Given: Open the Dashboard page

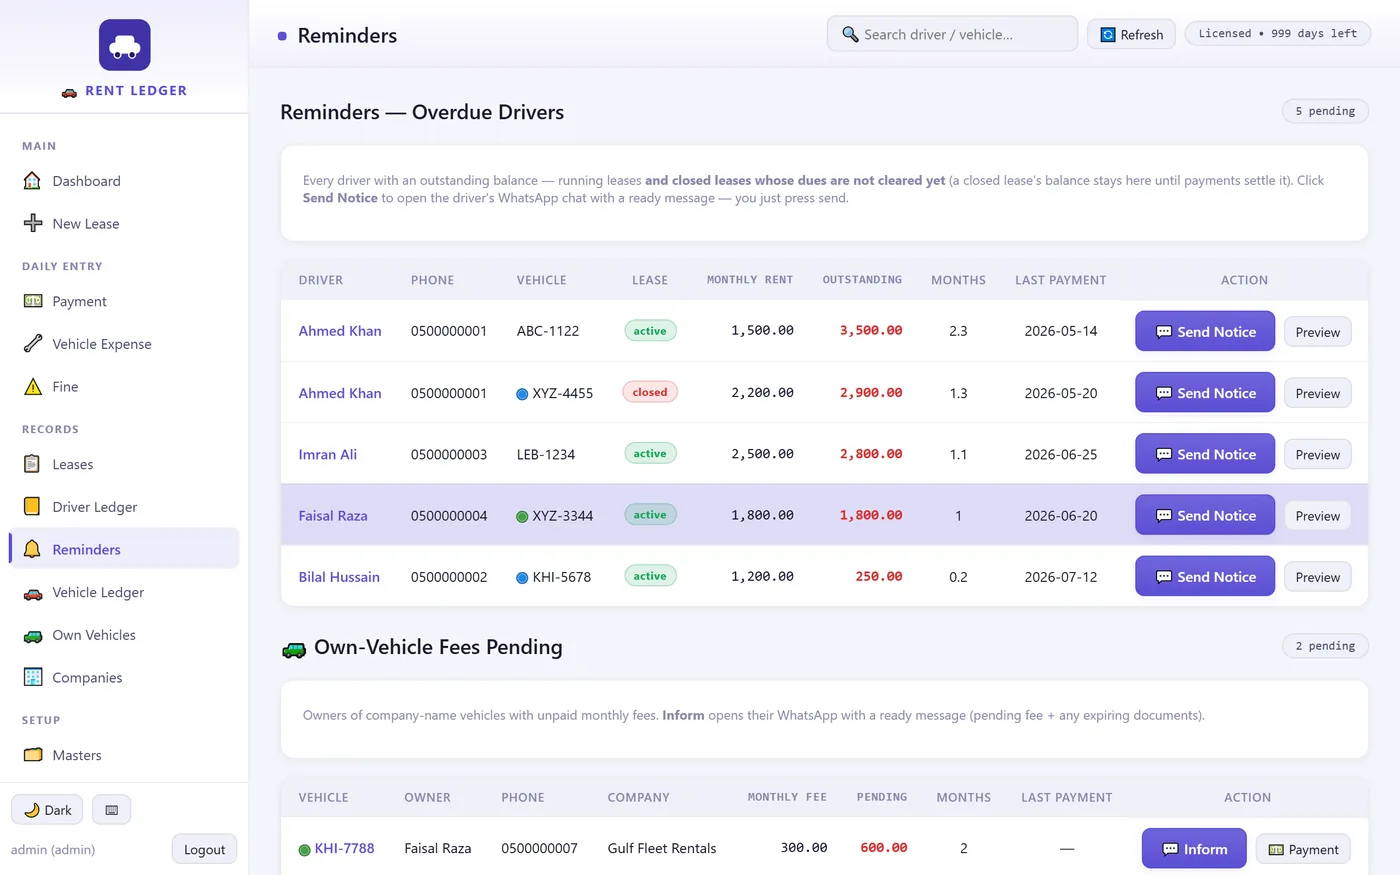Looking at the screenshot, I should [x=124, y=181].
